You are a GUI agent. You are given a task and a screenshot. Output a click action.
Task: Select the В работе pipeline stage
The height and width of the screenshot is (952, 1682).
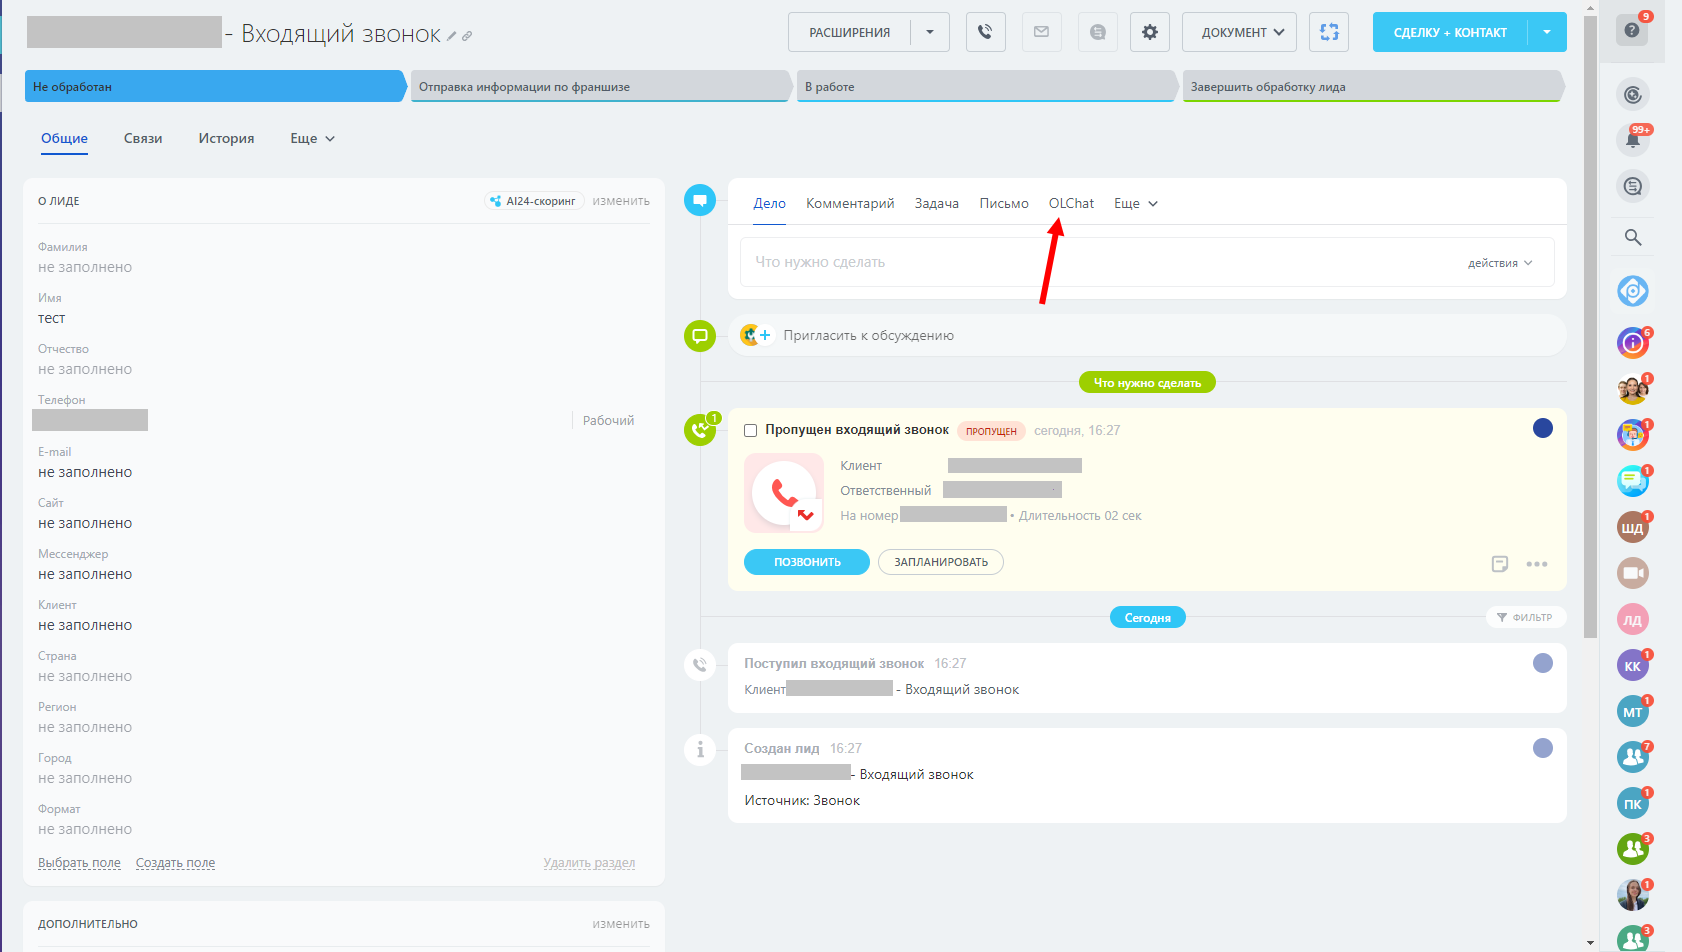coord(985,87)
